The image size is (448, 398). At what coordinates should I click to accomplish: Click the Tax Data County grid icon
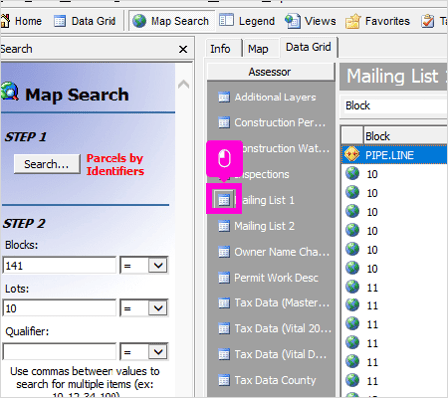point(224,380)
